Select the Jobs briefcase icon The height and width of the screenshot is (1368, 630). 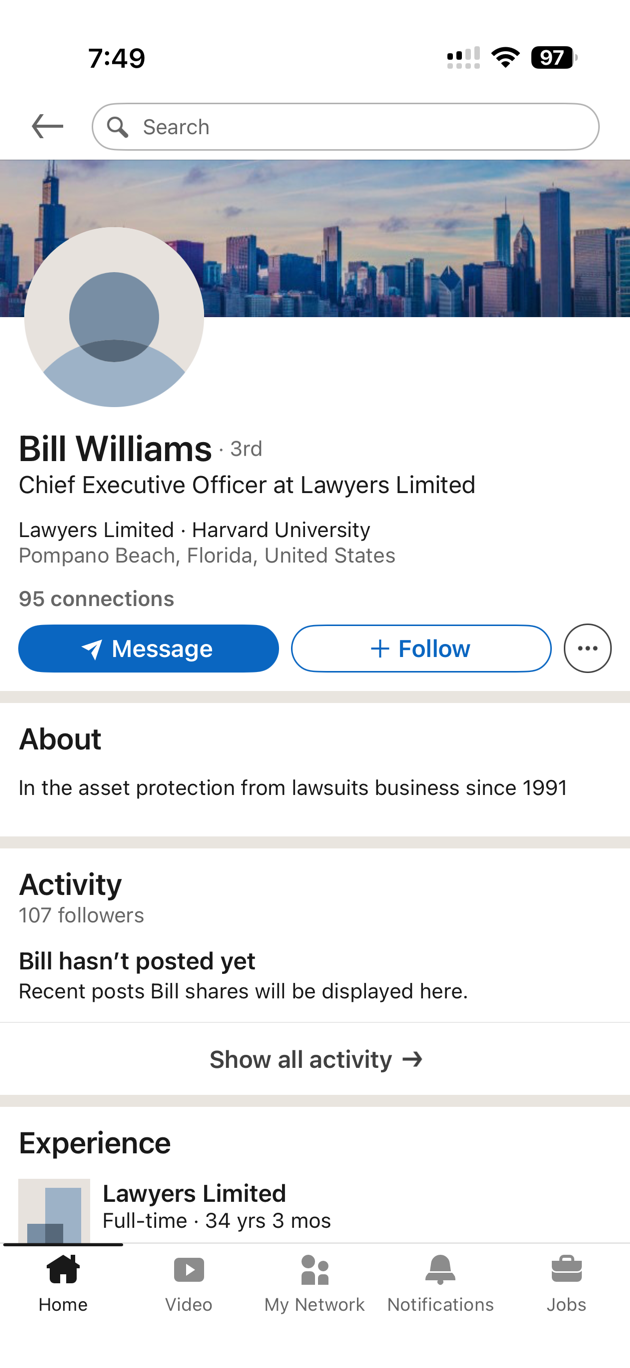[566, 1270]
